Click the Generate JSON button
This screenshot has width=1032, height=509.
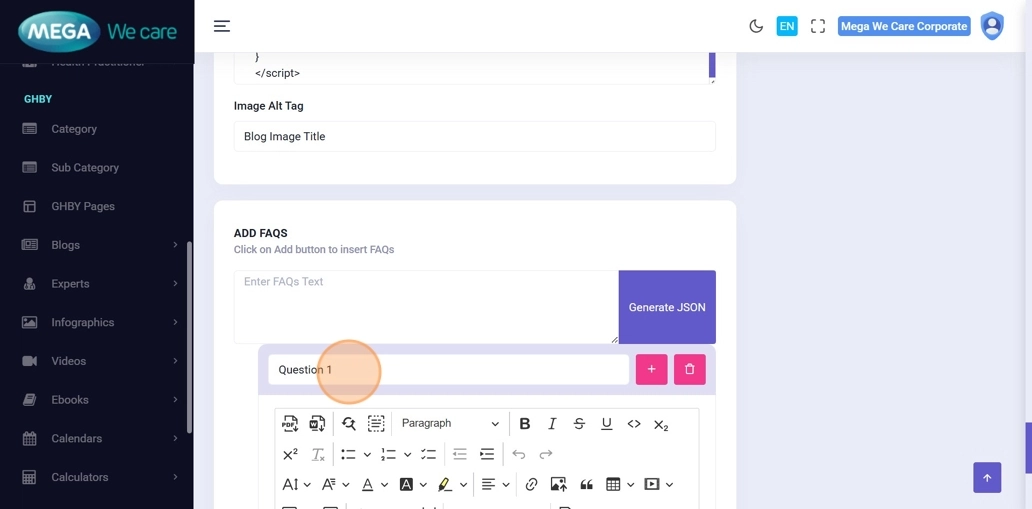click(x=667, y=307)
